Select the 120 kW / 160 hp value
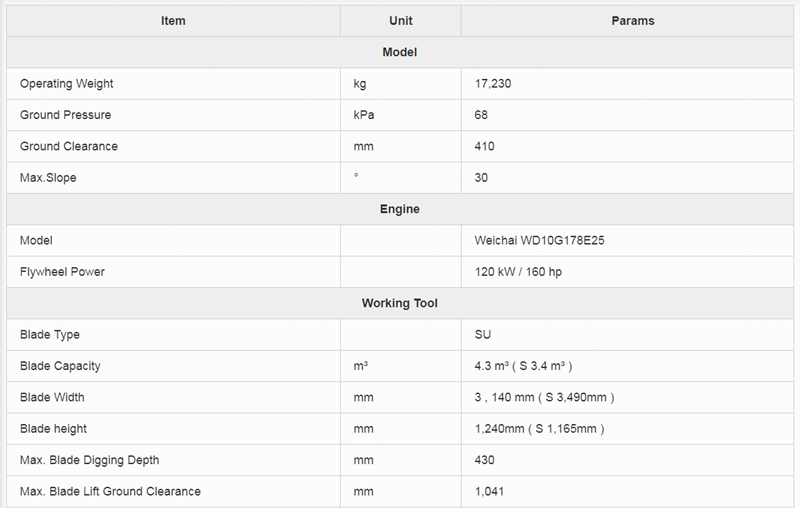Viewport: 800px width, 508px height. coord(518,272)
